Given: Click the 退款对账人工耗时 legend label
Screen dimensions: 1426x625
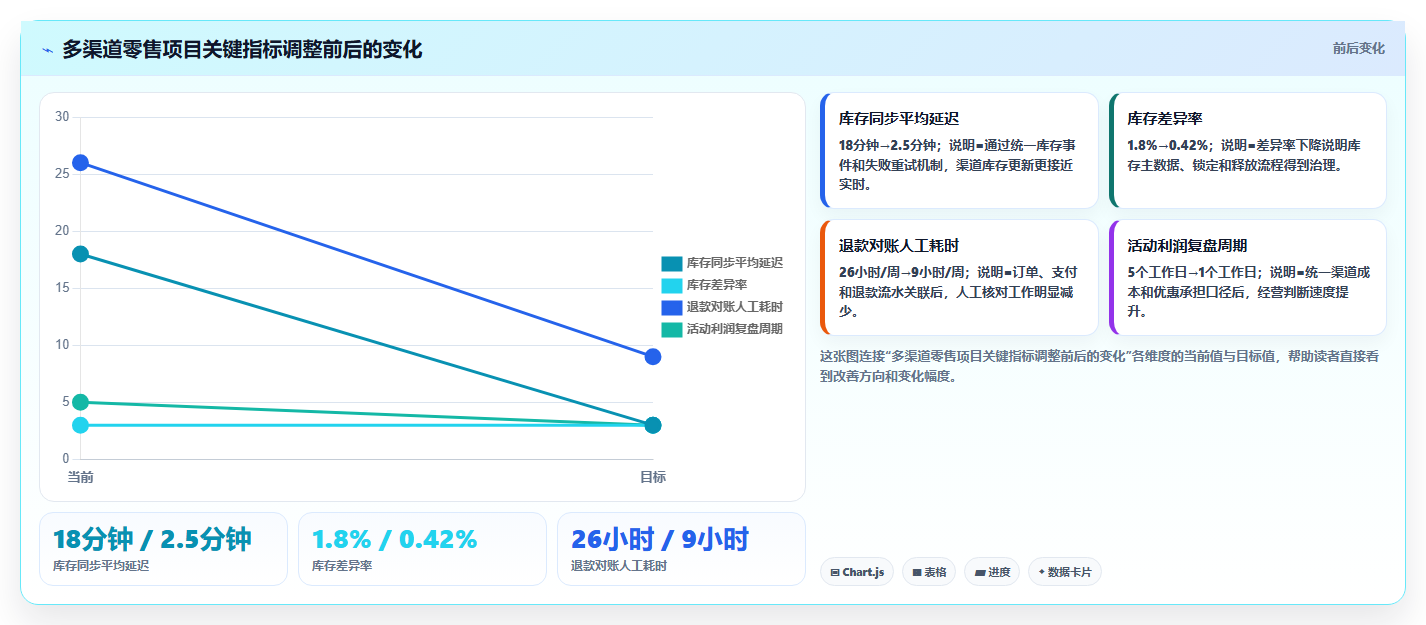Looking at the screenshot, I should coord(735,307).
